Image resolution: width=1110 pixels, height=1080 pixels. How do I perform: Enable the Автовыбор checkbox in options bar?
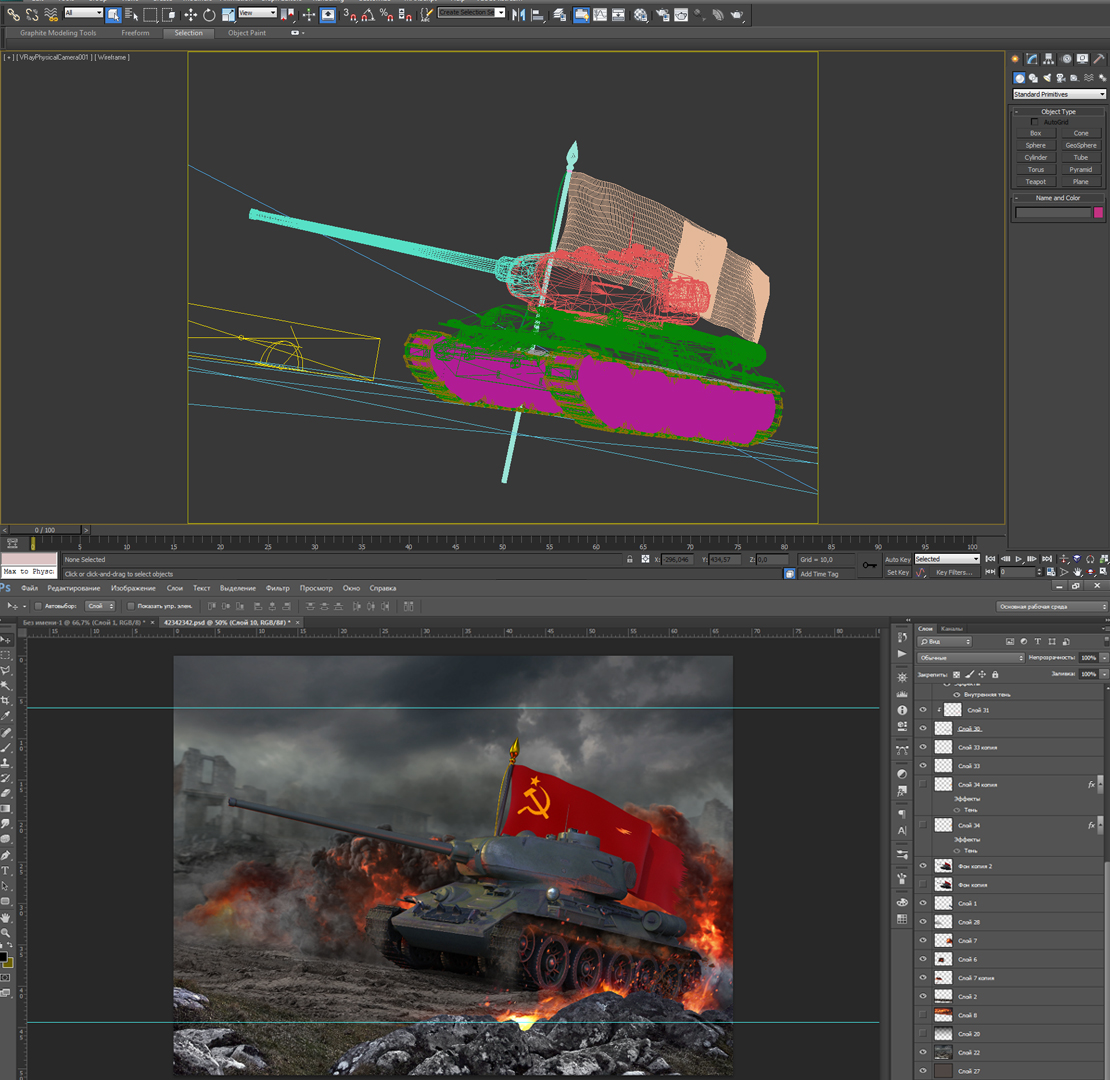[38, 606]
